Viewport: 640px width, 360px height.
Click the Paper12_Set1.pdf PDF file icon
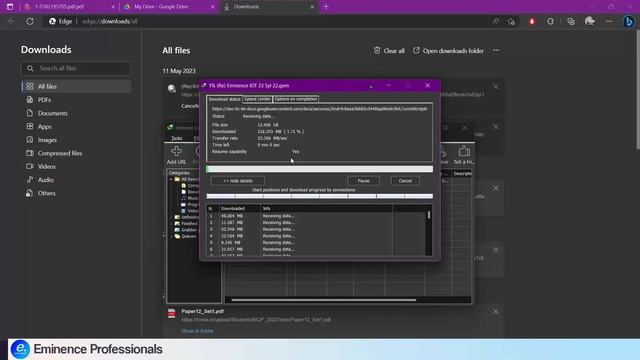(172, 313)
